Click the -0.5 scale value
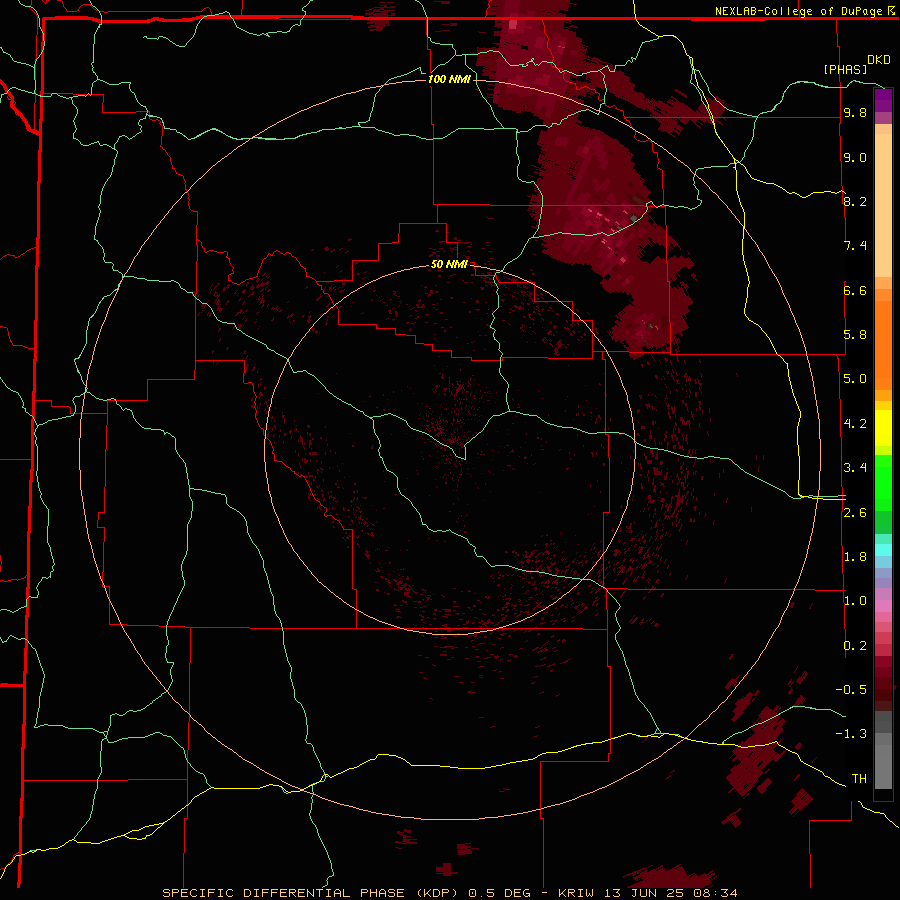Screen dimensions: 900x900 coord(851,690)
